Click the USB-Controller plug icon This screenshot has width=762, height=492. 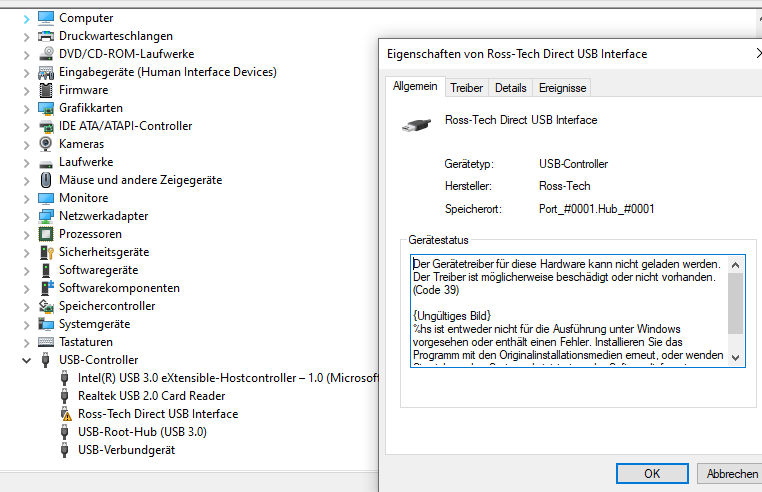click(46, 360)
